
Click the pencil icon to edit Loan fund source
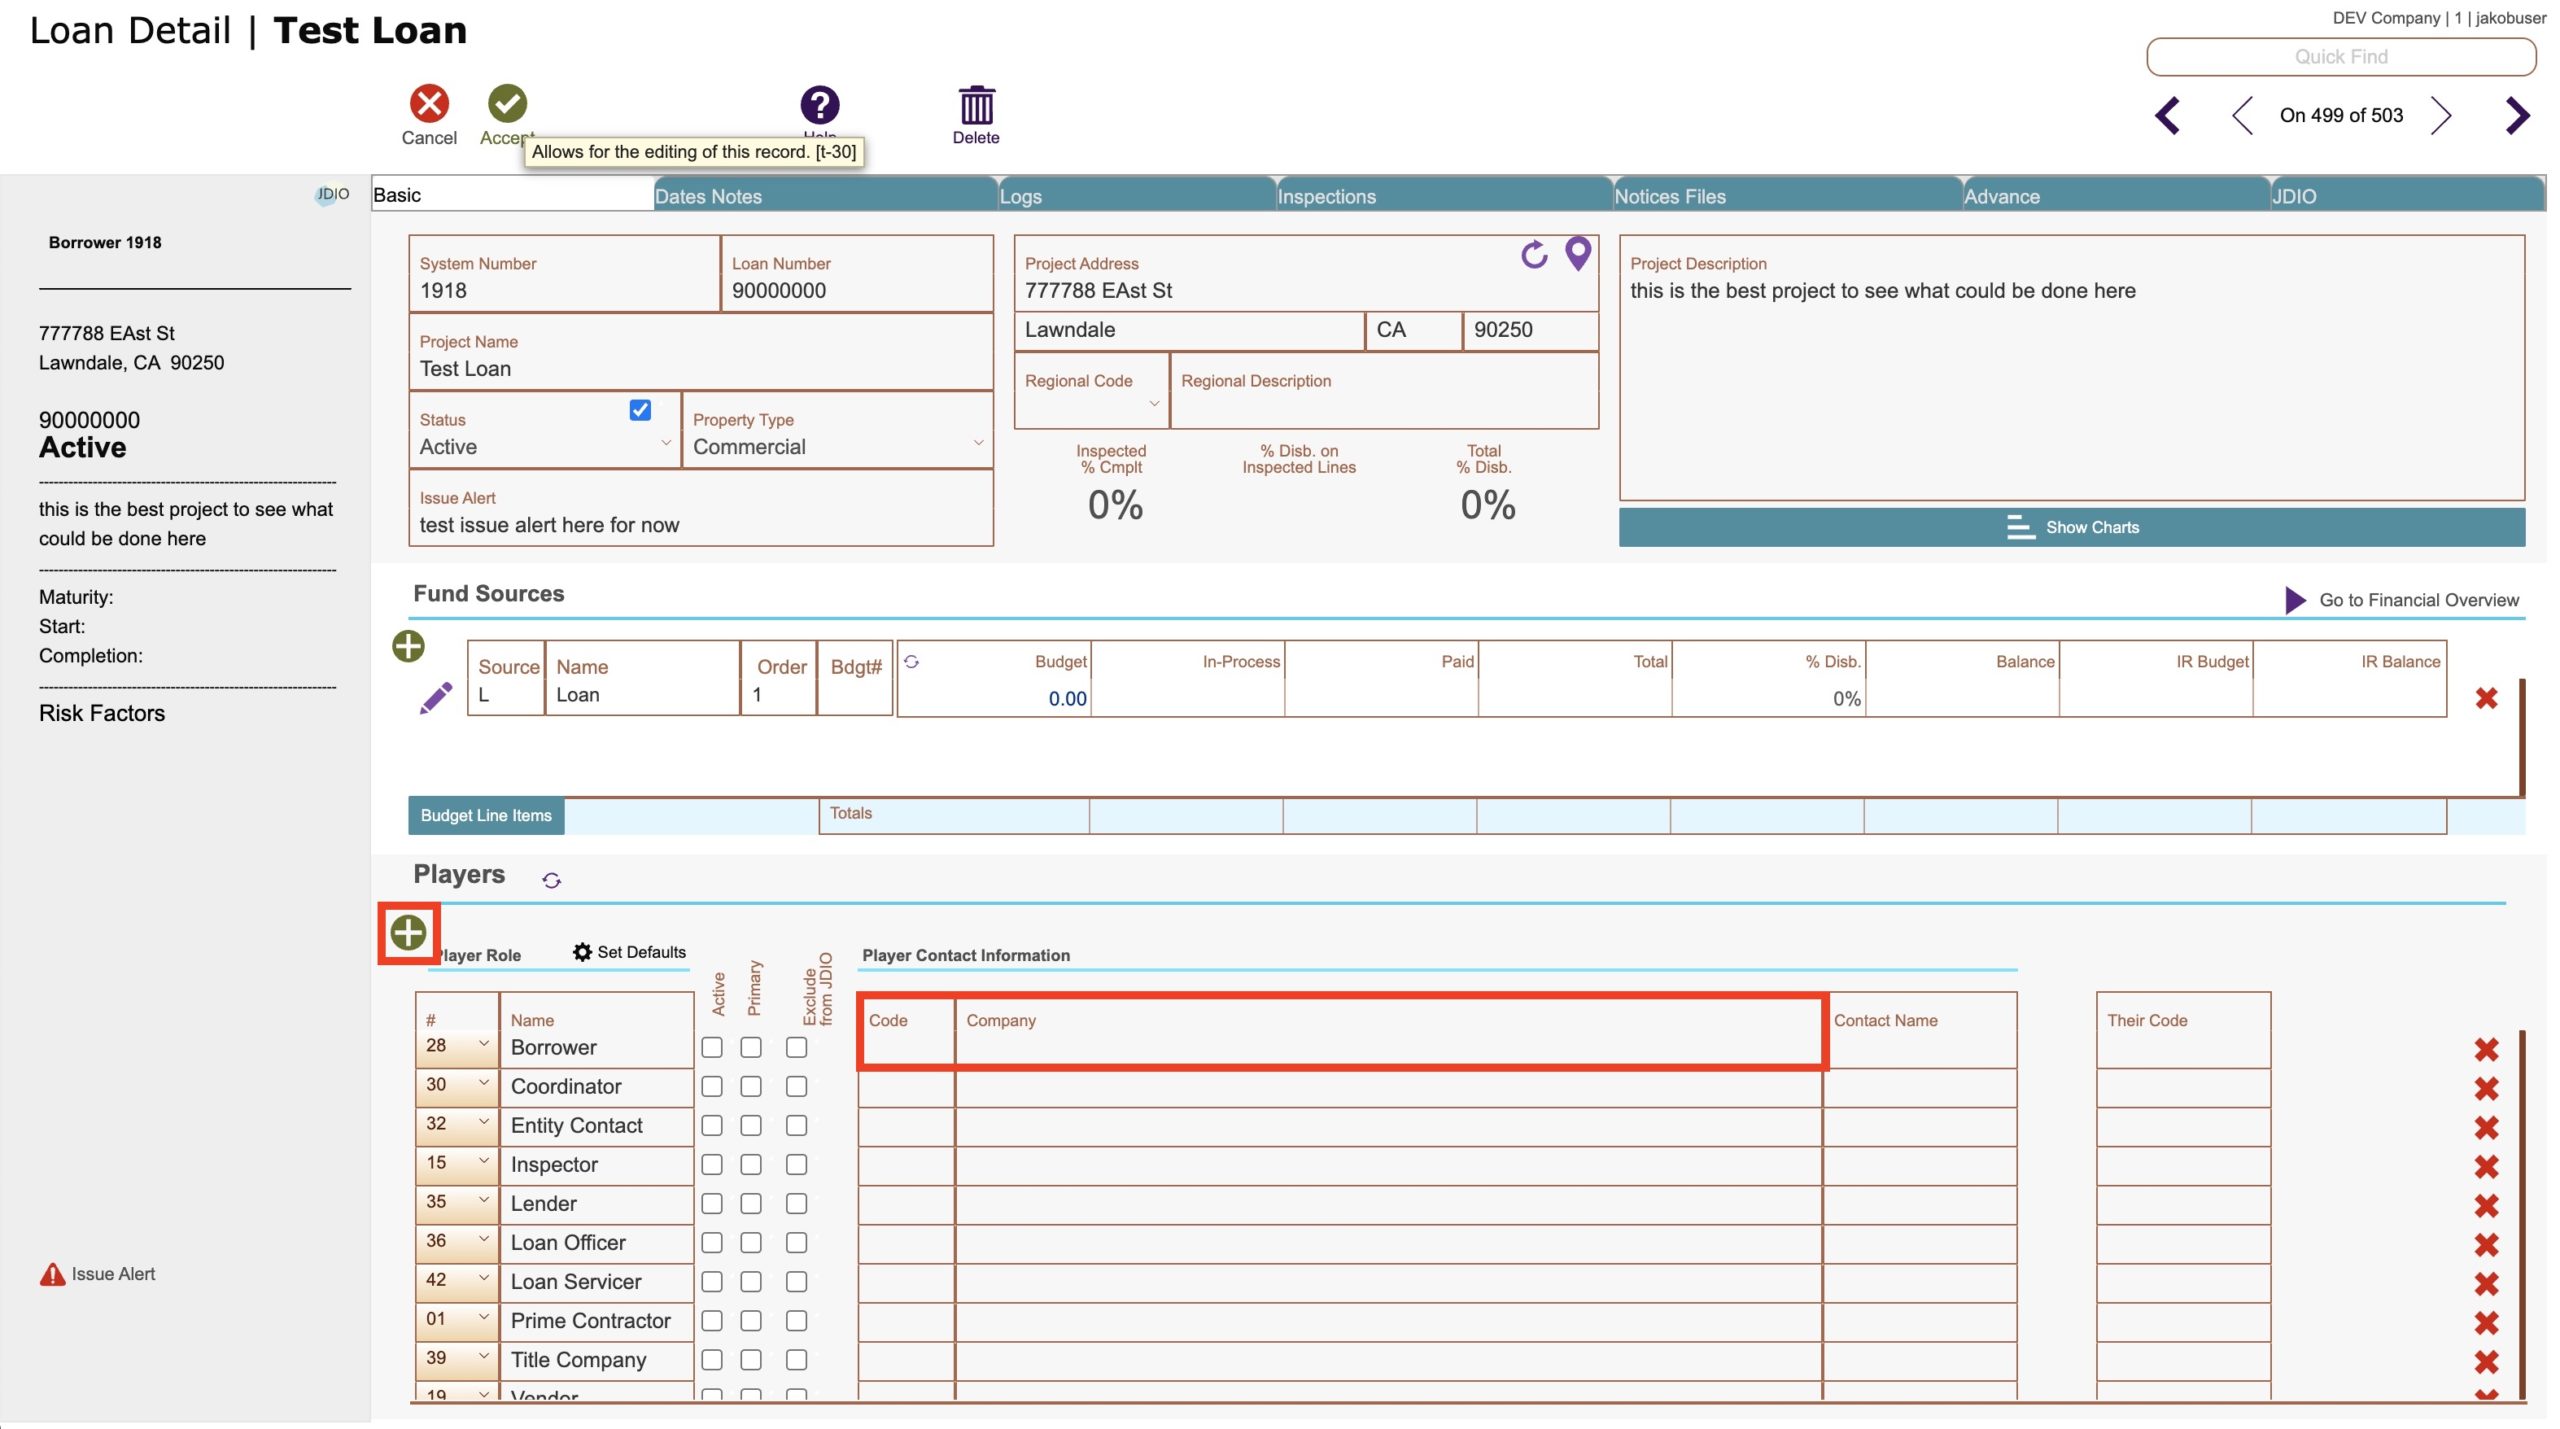(x=436, y=698)
